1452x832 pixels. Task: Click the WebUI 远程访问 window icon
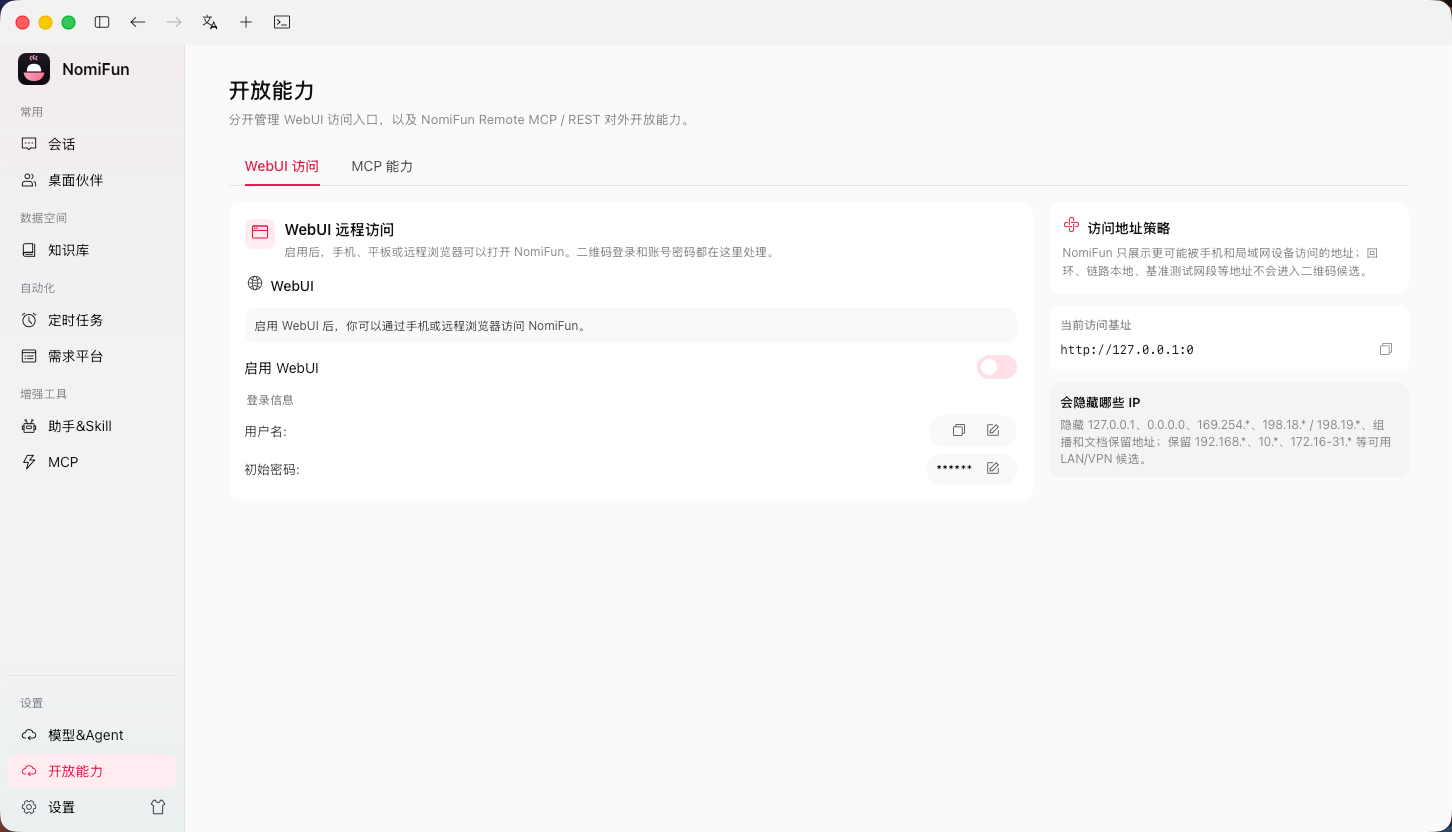tap(260, 233)
